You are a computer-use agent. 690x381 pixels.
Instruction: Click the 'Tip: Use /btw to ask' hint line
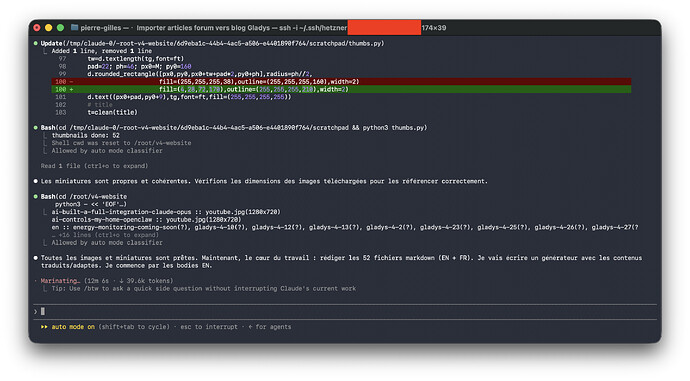204,289
